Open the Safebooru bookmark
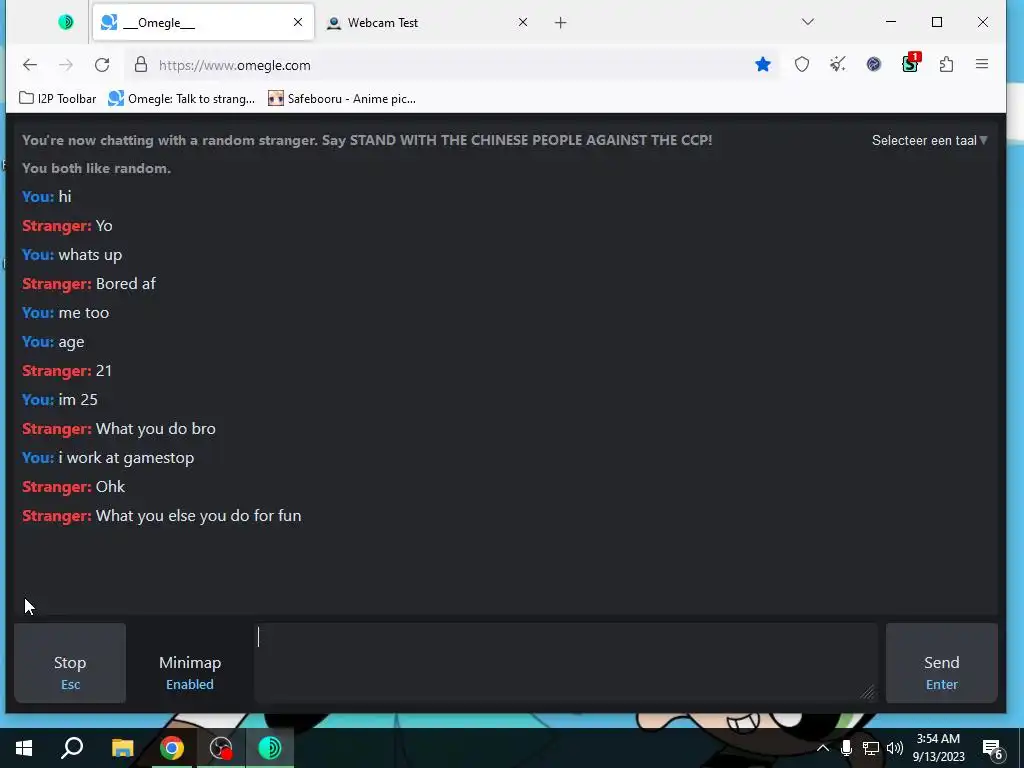This screenshot has width=1024, height=768. point(342,99)
